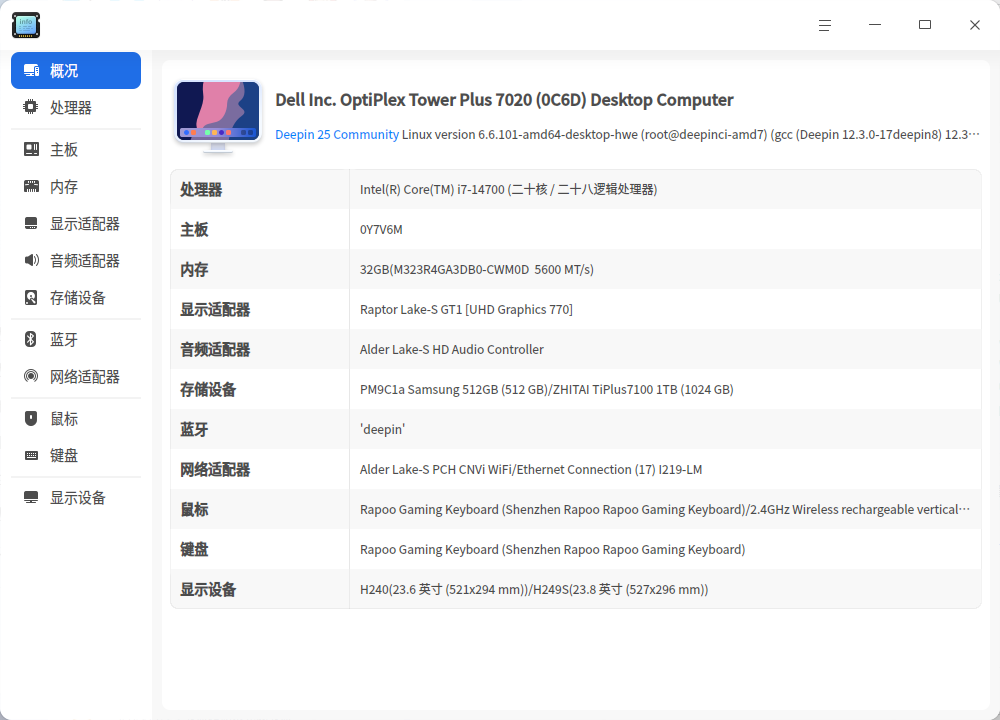Click the 显示设备 row label in table
This screenshot has width=1000, height=720.
[x=208, y=589]
